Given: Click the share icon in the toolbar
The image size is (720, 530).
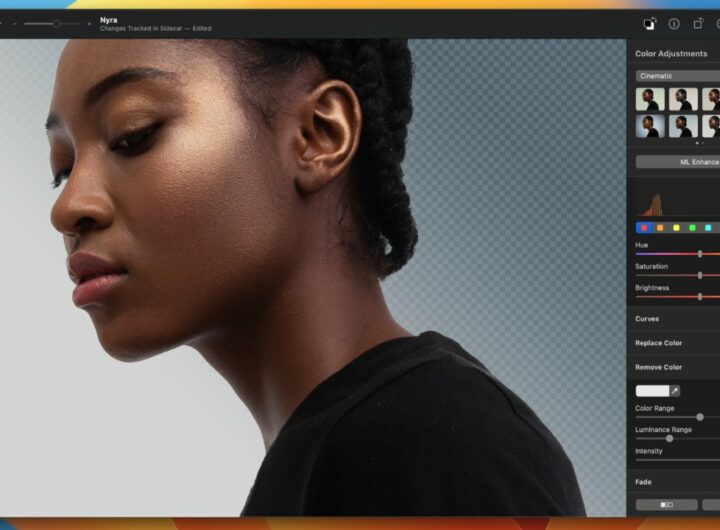Looking at the screenshot, I should click(698, 23).
